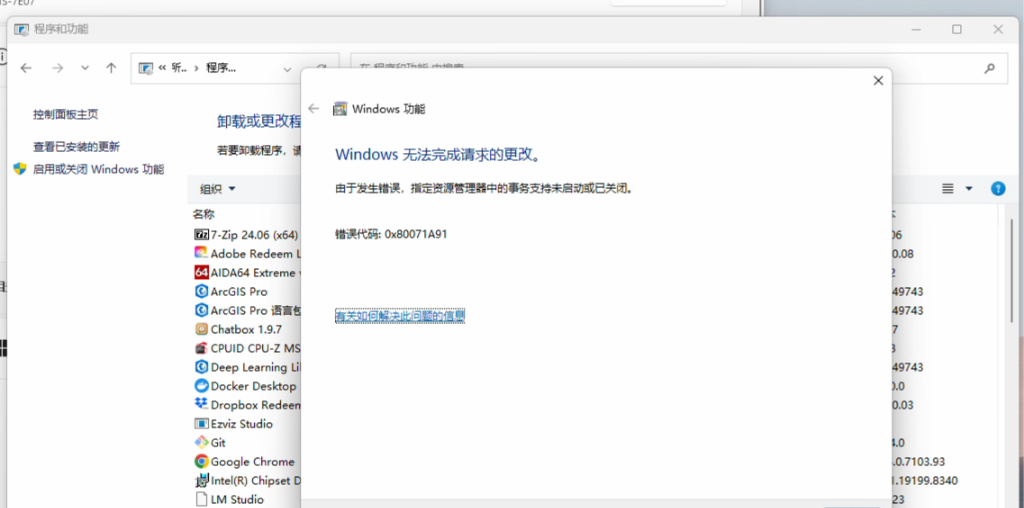Click the 程序和功能 title bar icon

(x=22, y=29)
